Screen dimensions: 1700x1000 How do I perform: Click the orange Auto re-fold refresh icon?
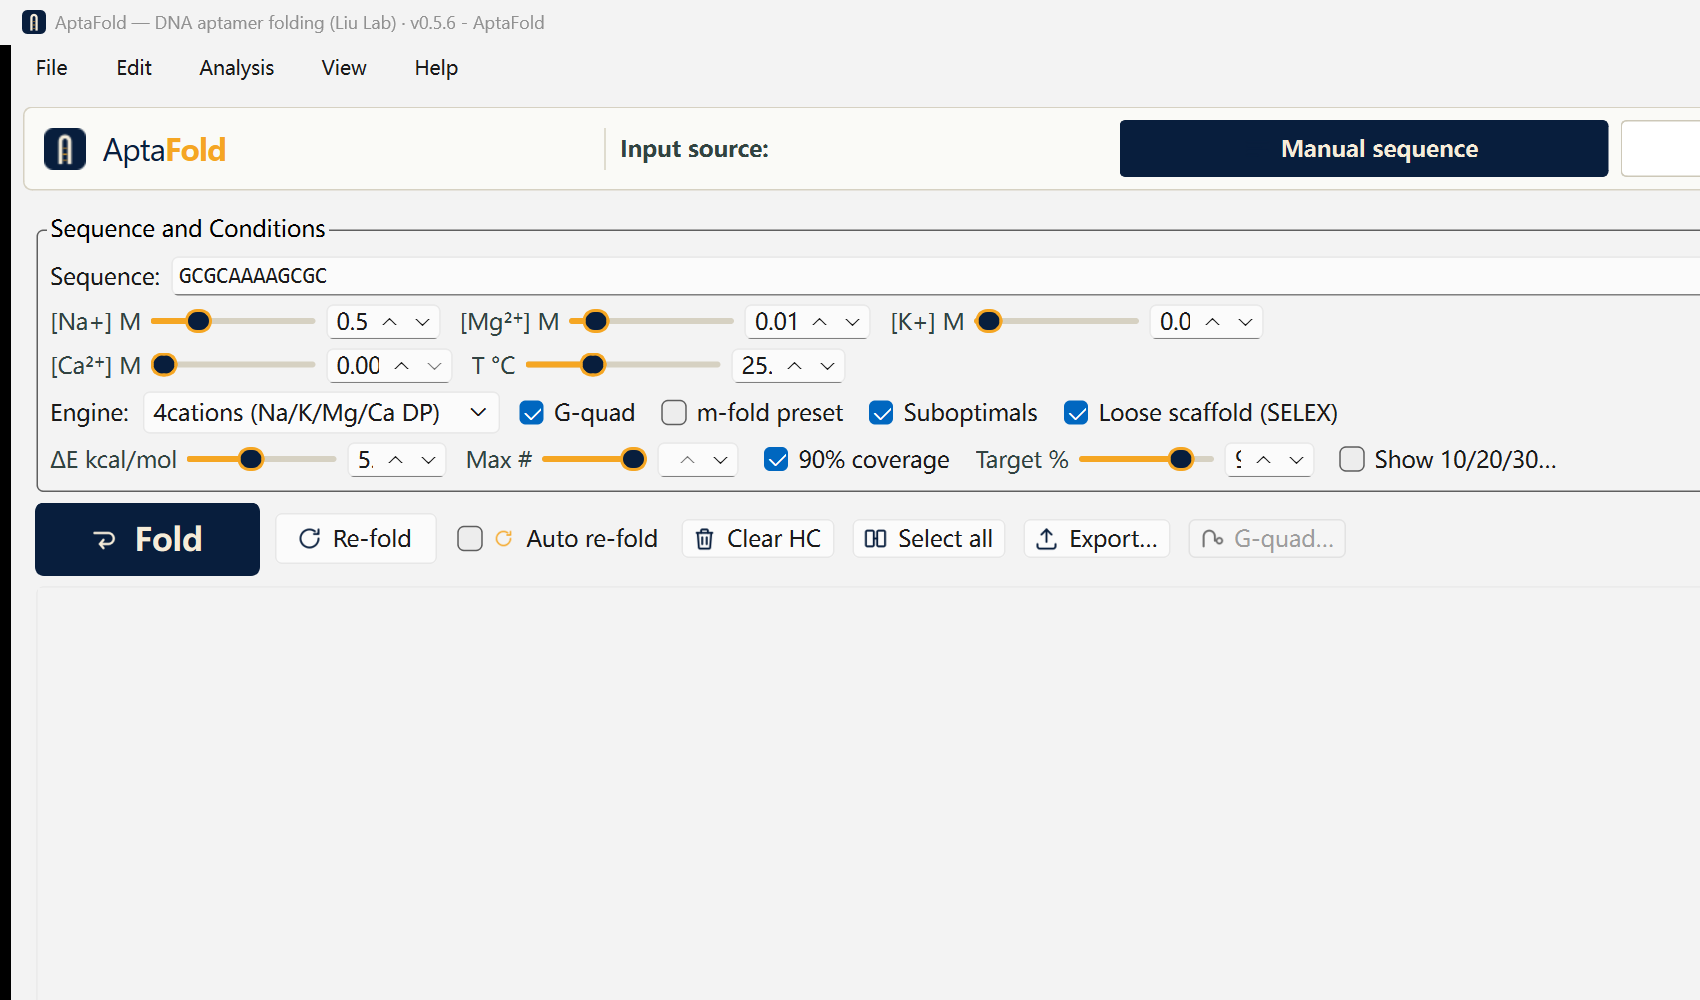pyautogui.click(x=504, y=539)
